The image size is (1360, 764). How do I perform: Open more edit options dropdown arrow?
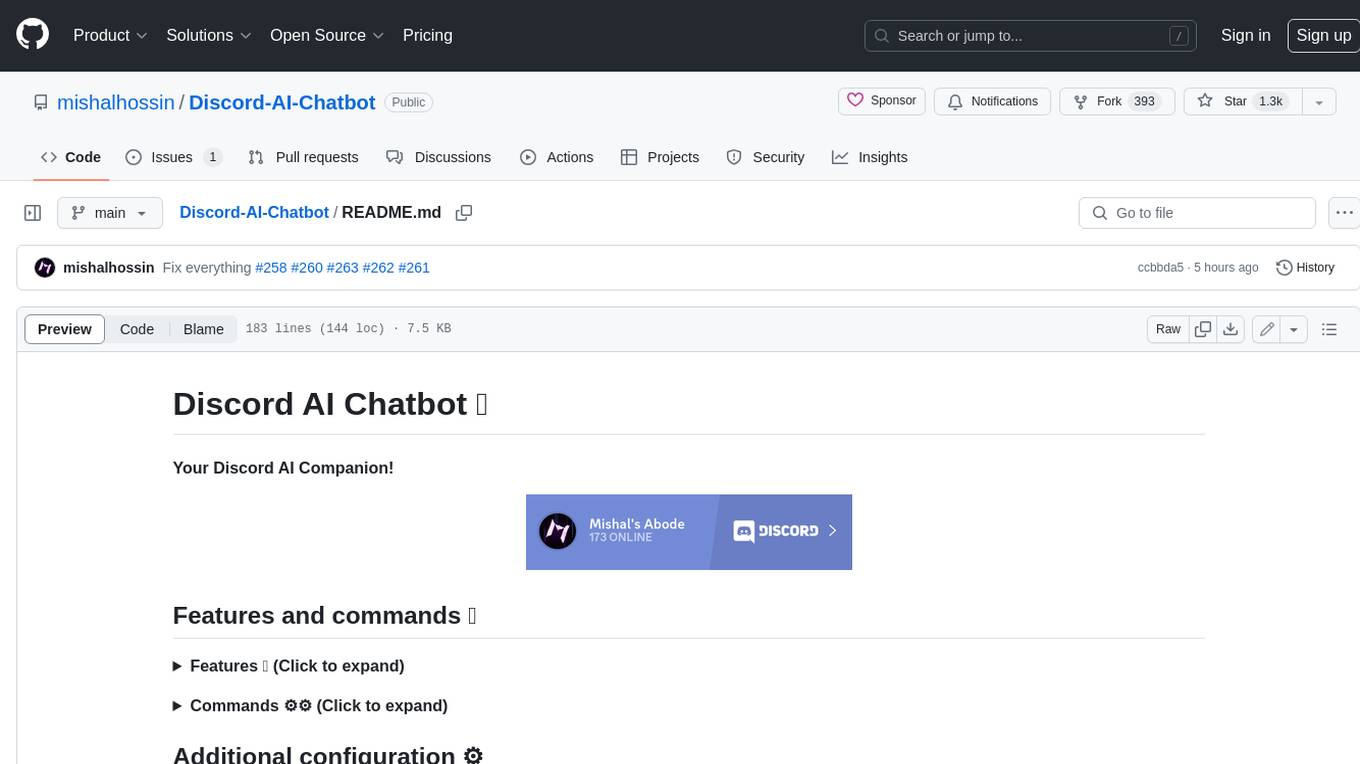tap(1294, 329)
